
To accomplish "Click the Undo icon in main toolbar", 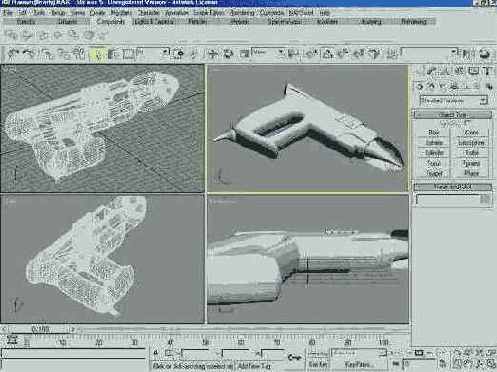I will click(x=13, y=53).
